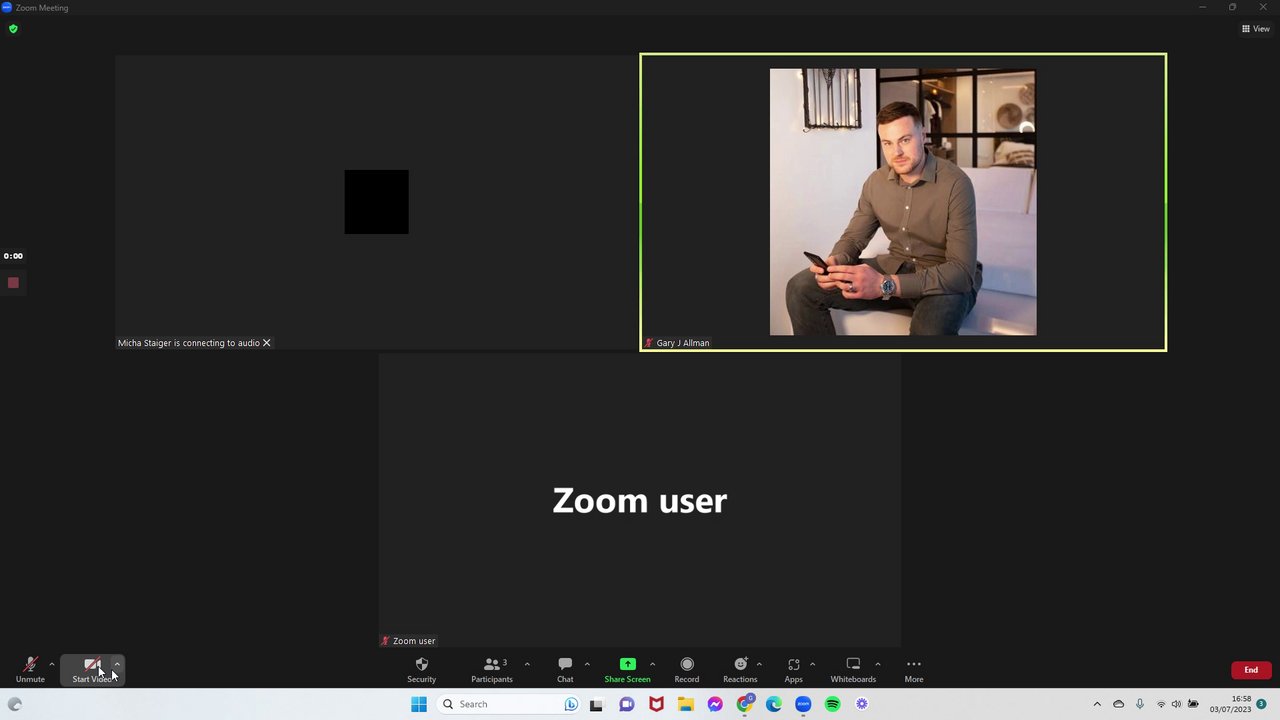This screenshot has width=1280, height=720.
Task: Click the red stop square on left edge
Action: coord(13,283)
